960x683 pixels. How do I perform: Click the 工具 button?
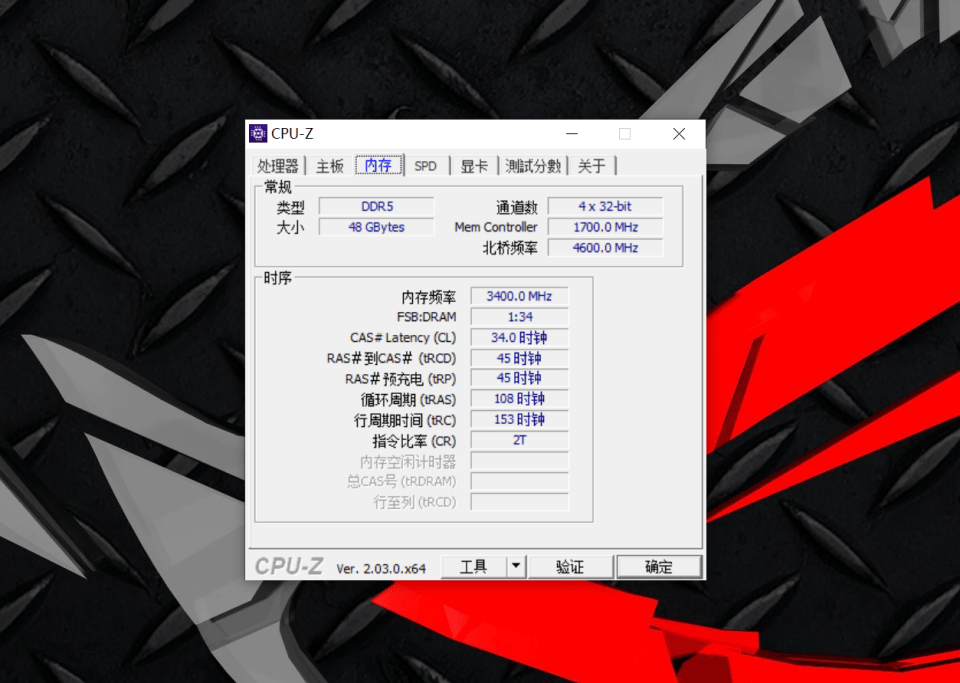474,567
